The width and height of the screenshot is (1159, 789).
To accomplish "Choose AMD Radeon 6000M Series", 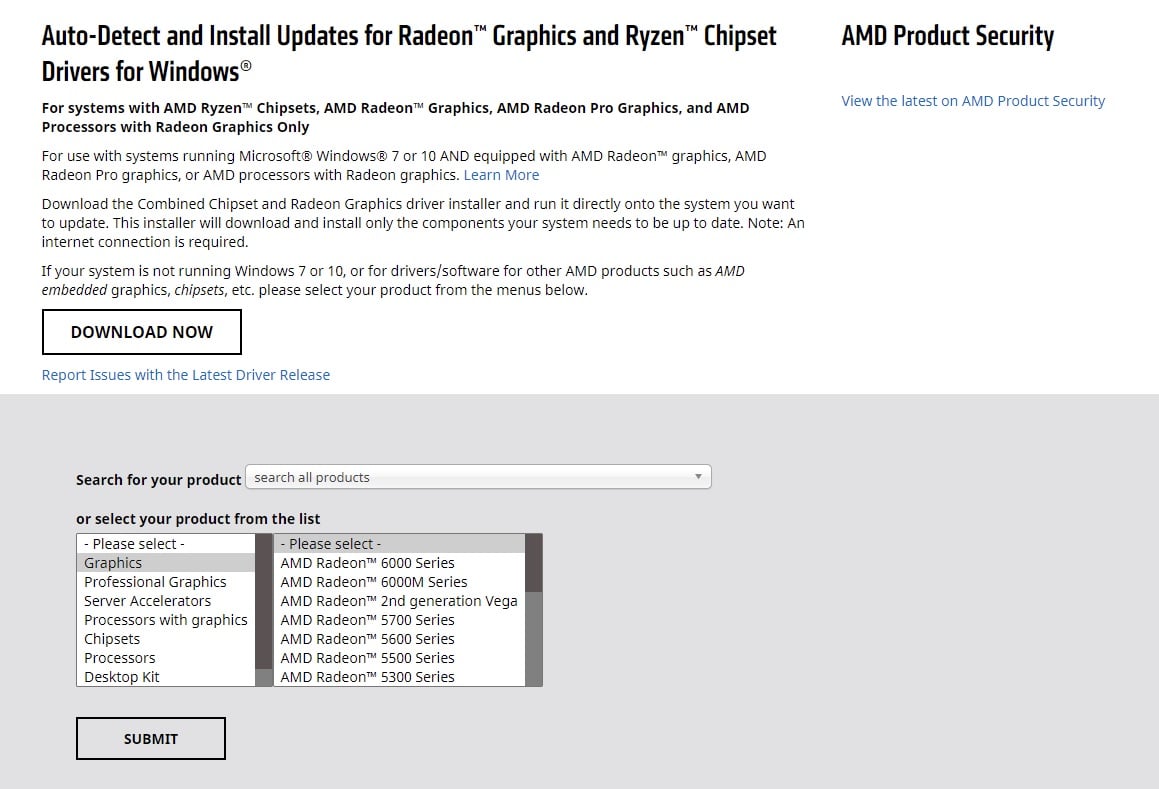I will (x=399, y=582).
